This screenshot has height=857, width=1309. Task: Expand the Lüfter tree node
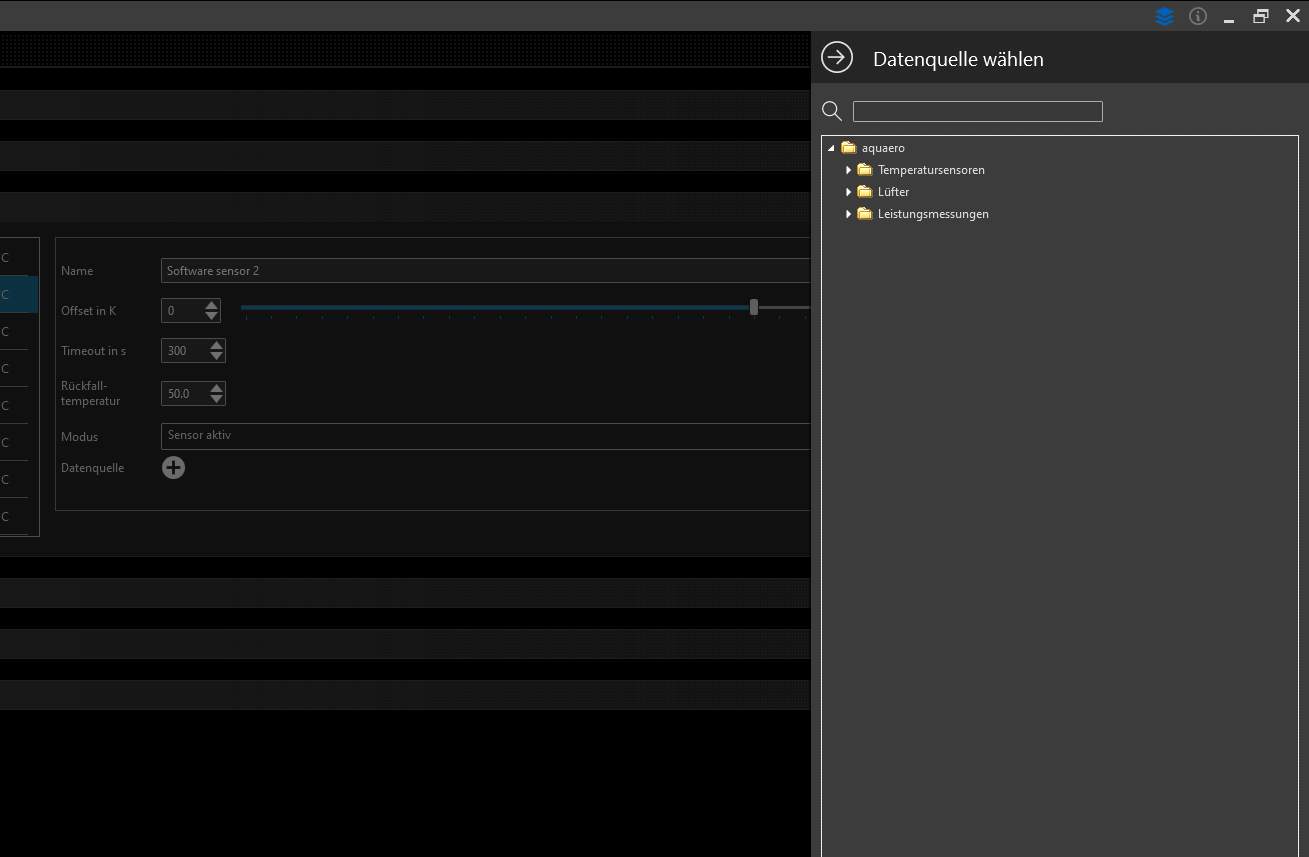pyautogui.click(x=848, y=192)
